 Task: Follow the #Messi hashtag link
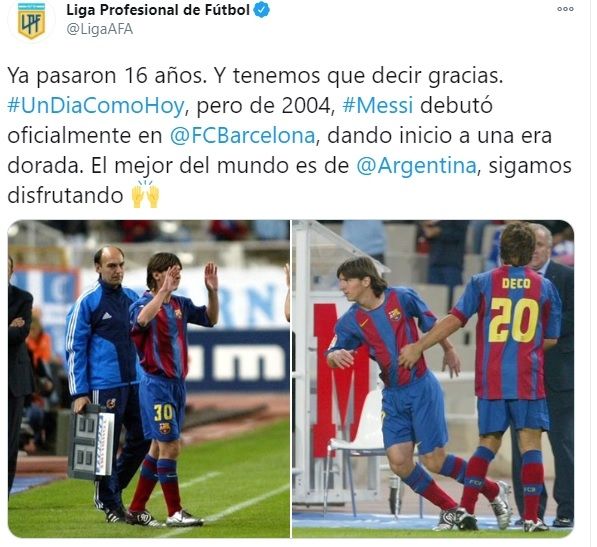coord(378,105)
